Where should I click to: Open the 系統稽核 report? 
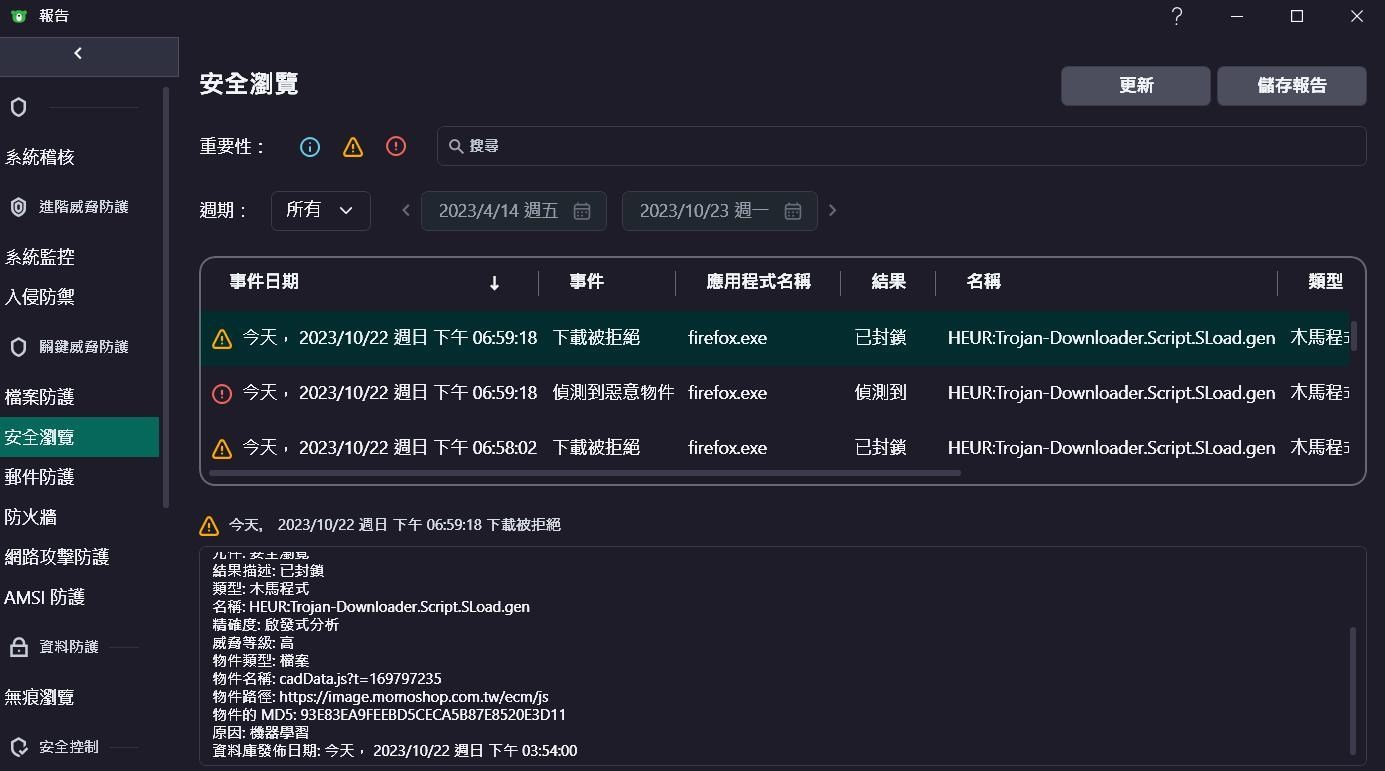tap(80, 157)
